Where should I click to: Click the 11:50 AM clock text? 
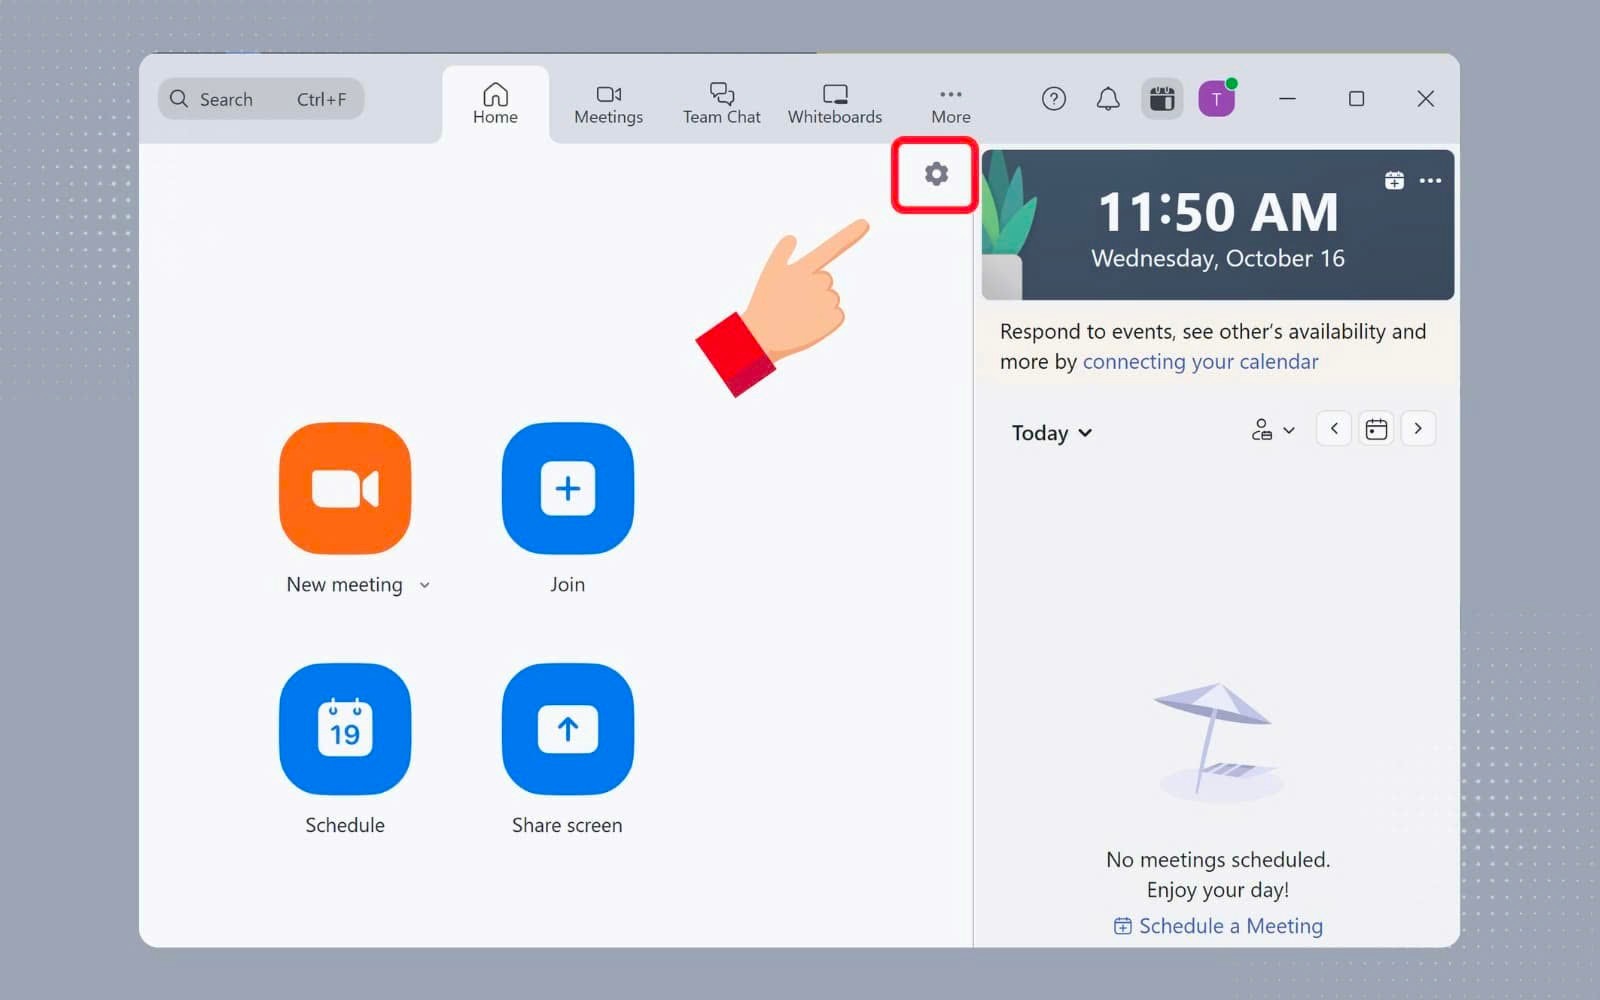coord(1218,212)
